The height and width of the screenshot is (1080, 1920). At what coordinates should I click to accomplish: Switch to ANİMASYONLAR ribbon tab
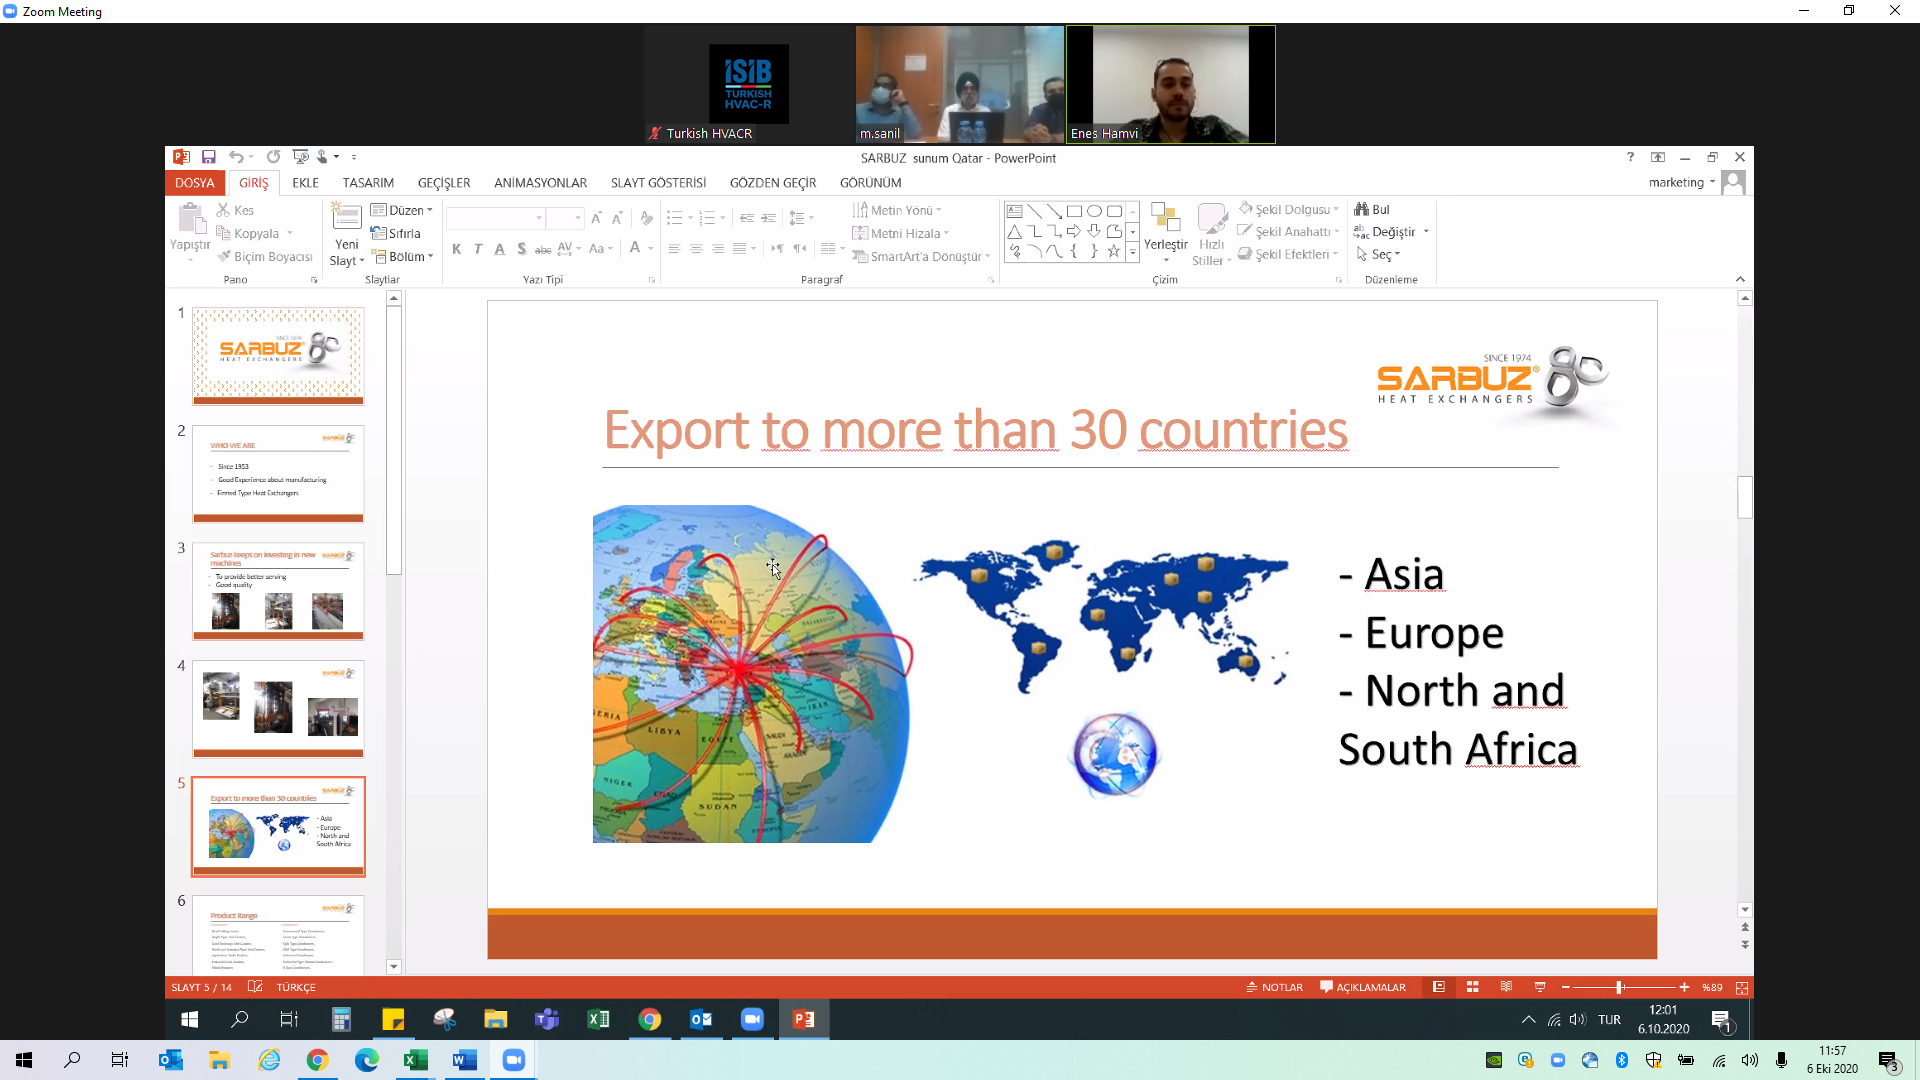pyautogui.click(x=540, y=182)
